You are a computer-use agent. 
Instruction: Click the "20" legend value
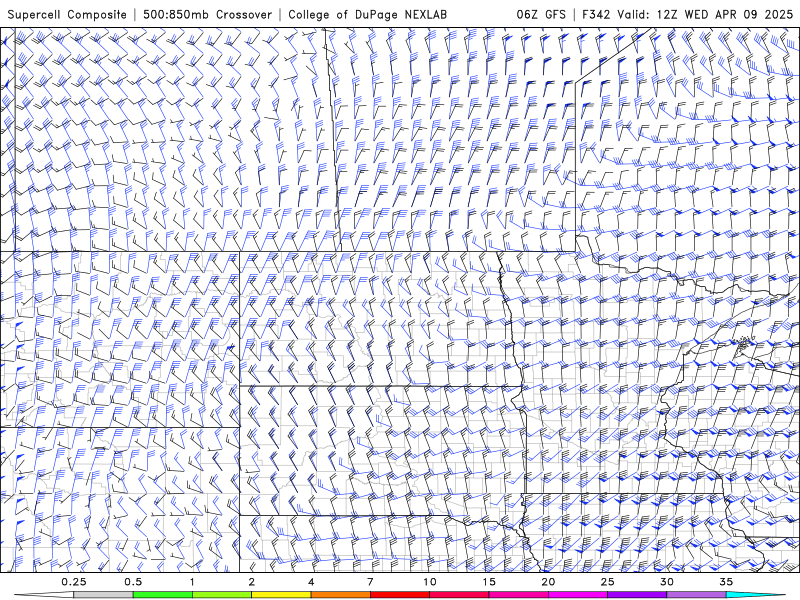point(548,582)
